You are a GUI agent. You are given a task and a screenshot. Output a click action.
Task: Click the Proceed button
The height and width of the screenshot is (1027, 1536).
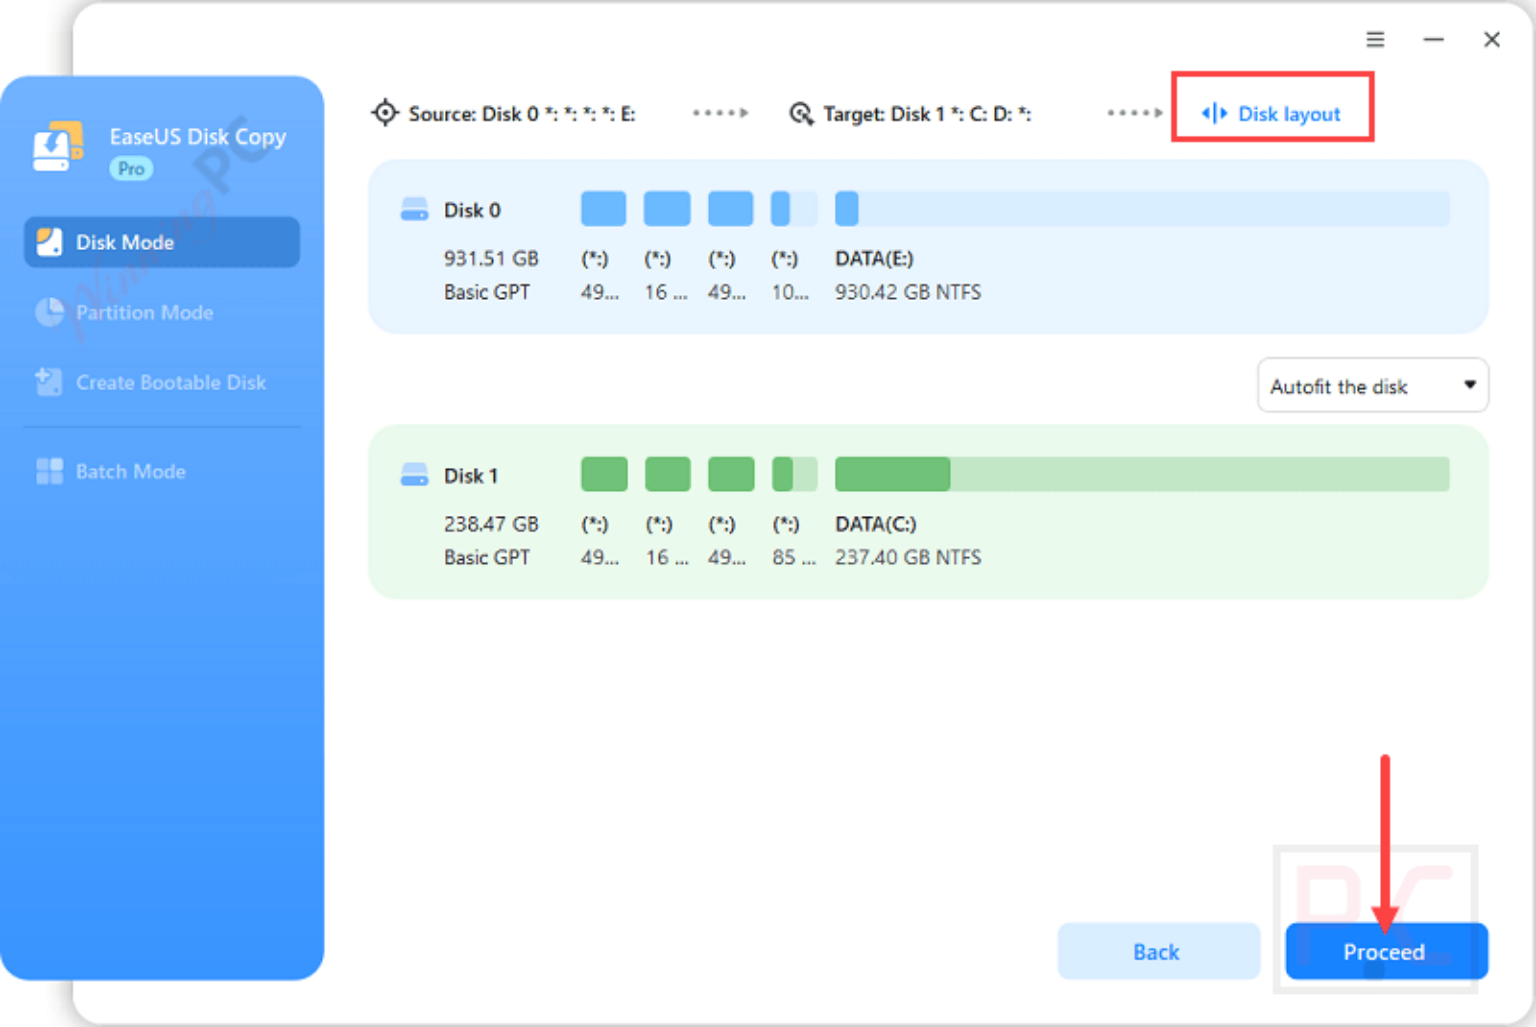point(1385,951)
